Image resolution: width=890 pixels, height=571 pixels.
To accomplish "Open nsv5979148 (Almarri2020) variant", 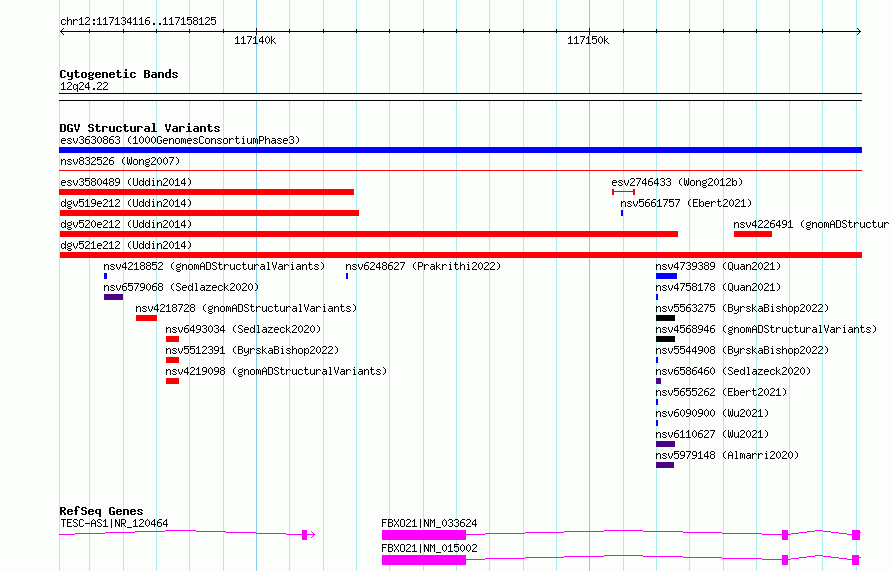I will tap(727, 455).
